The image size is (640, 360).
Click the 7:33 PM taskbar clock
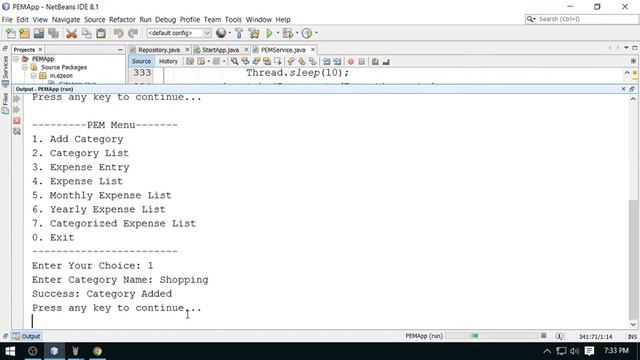click(x=616, y=351)
